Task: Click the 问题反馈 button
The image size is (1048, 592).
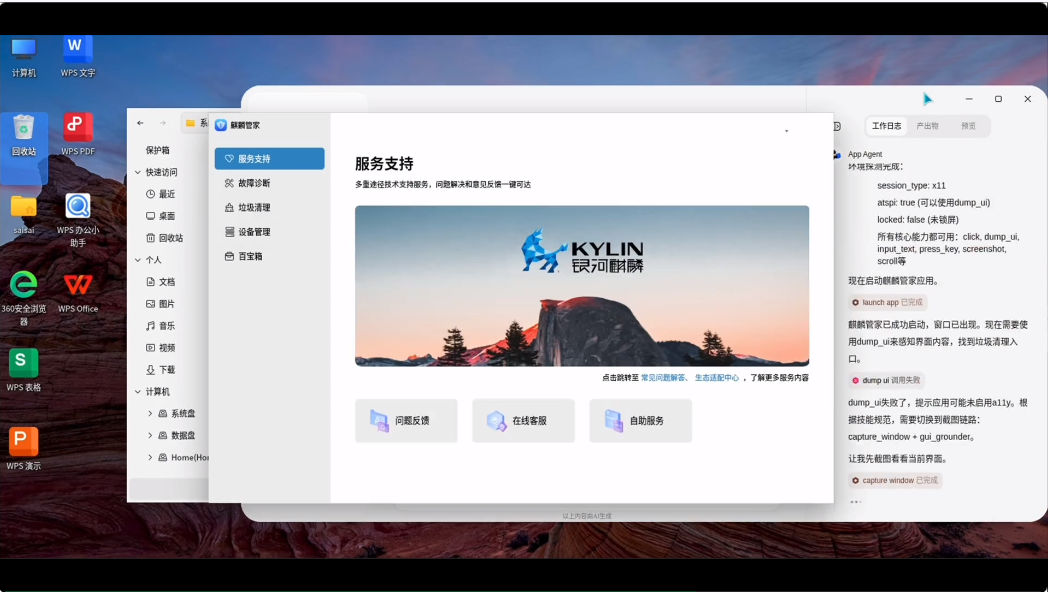Action: 406,421
